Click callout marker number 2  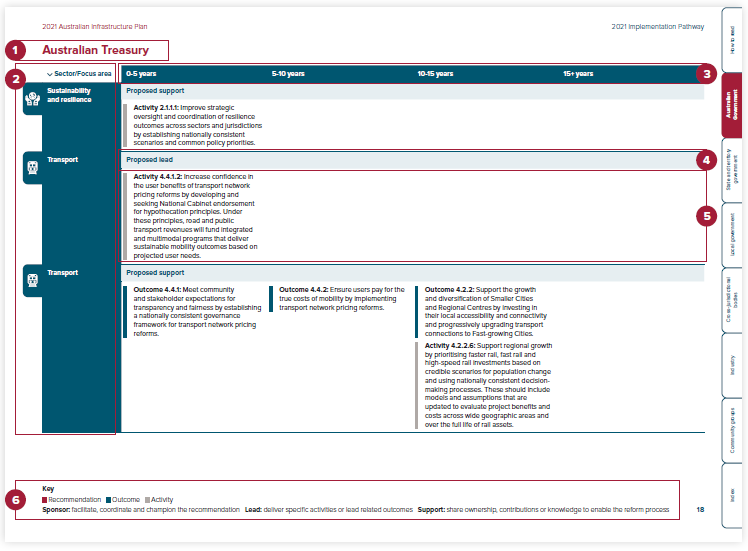[14, 78]
